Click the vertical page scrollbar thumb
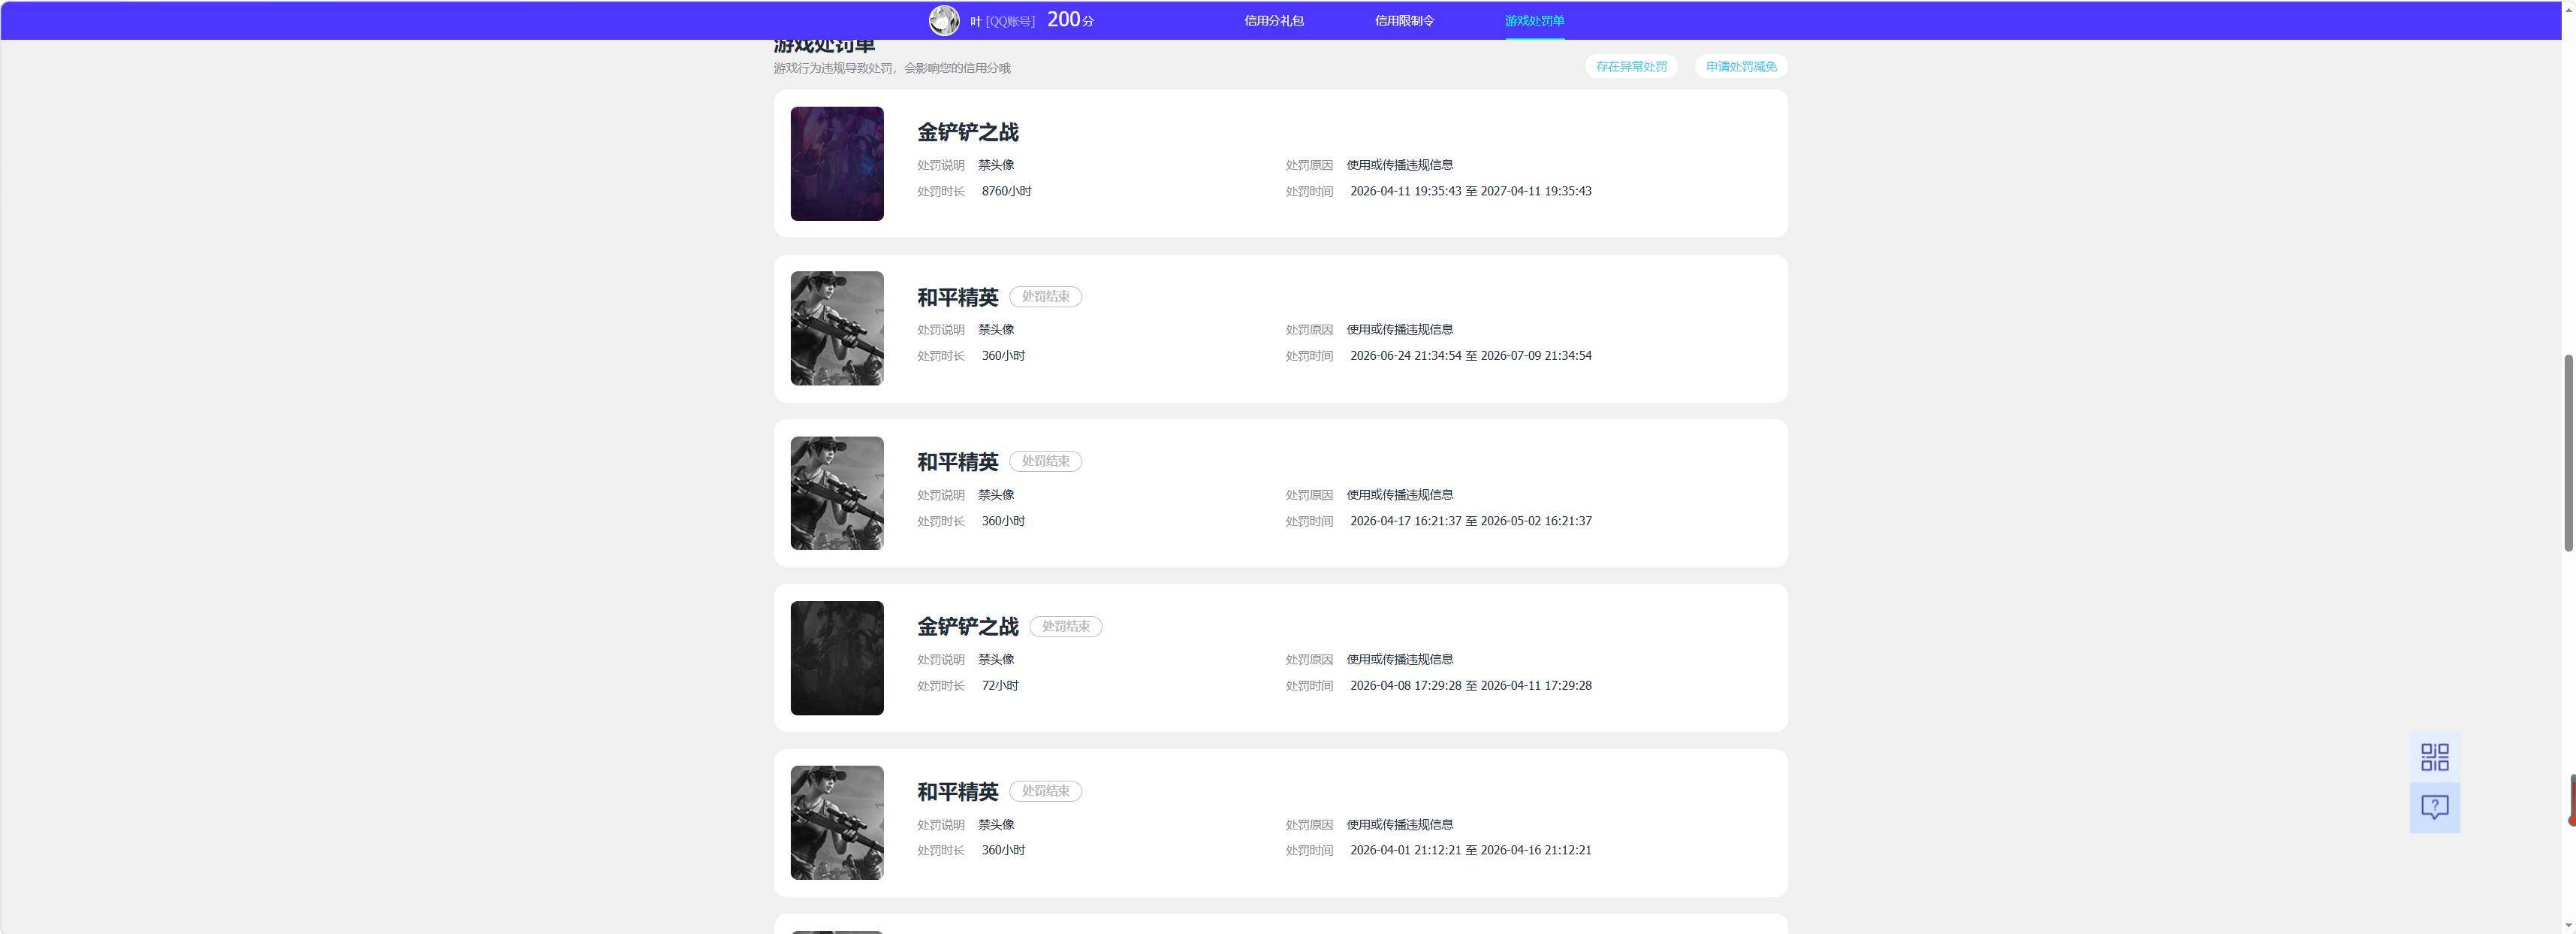 pyautogui.click(x=2568, y=452)
